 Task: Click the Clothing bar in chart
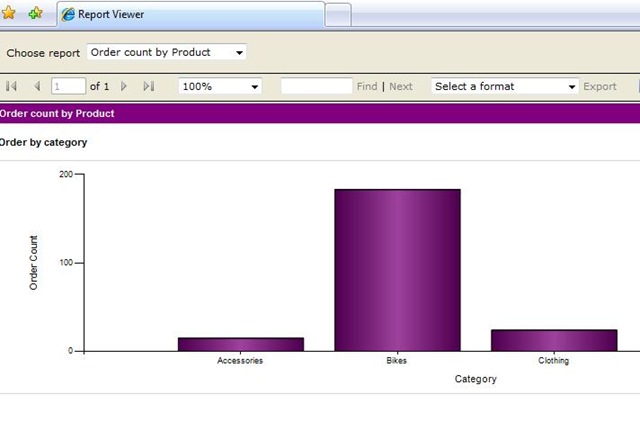(554, 340)
